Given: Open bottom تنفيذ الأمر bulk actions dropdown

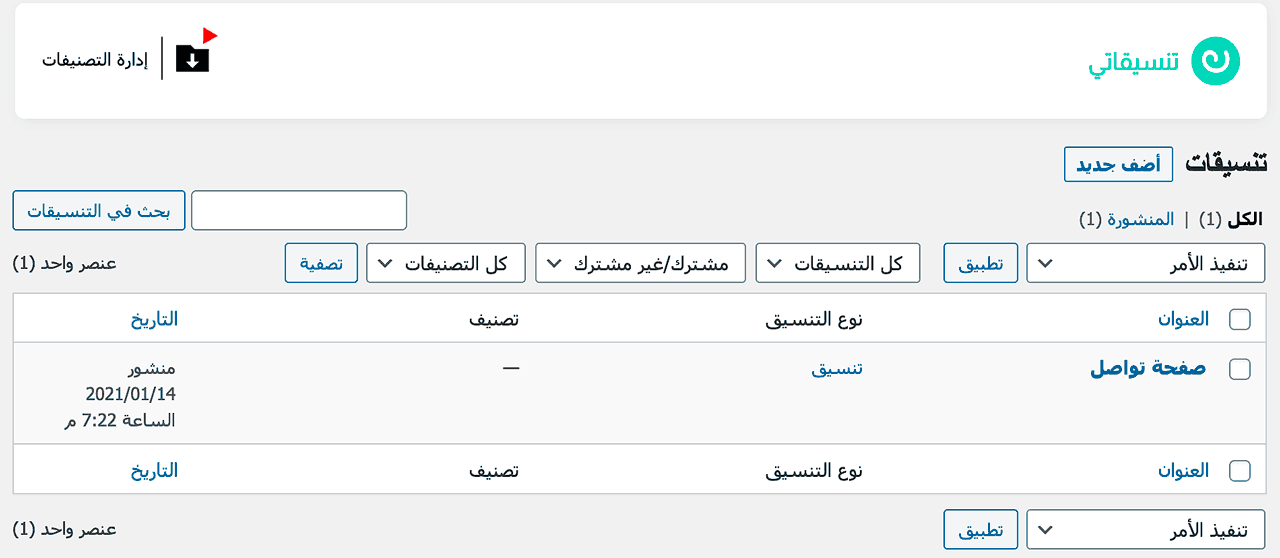Looking at the screenshot, I should (1145, 530).
